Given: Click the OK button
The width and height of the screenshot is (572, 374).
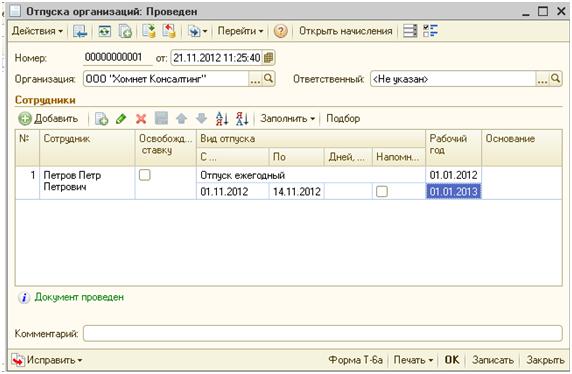Looking at the screenshot, I should tap(452, 360).
